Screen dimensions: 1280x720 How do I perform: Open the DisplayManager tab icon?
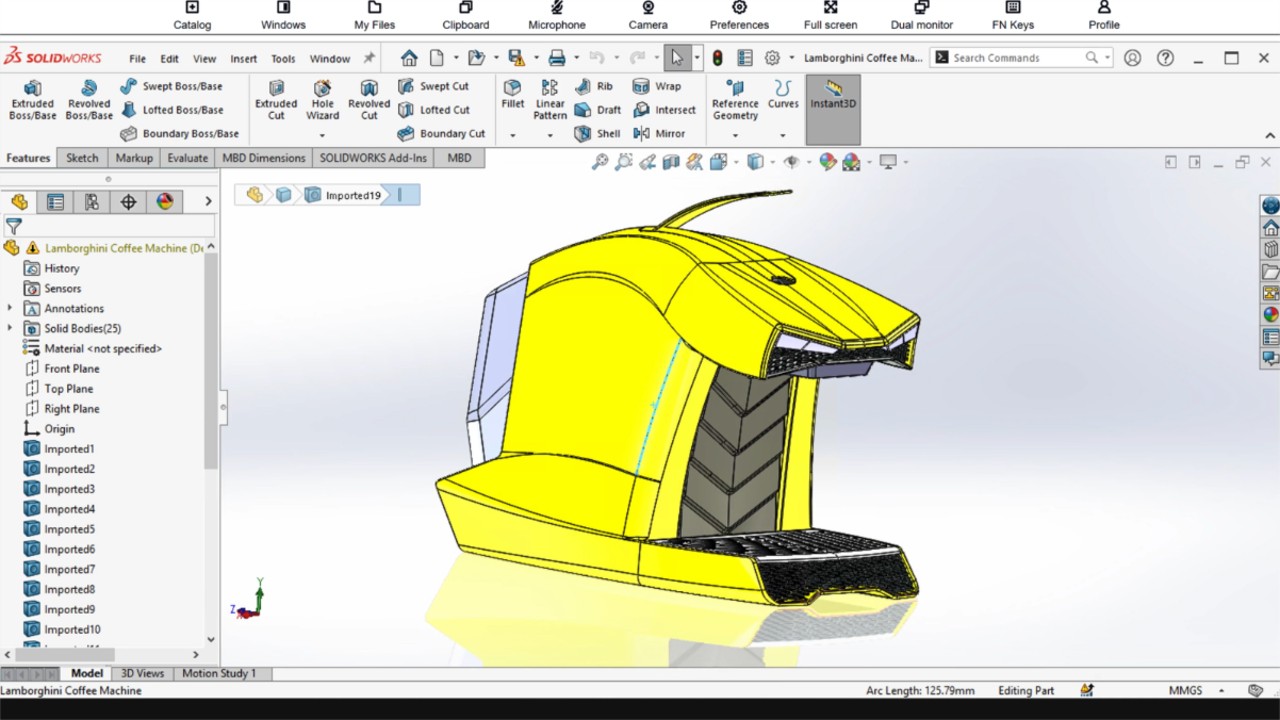(165, 202)
